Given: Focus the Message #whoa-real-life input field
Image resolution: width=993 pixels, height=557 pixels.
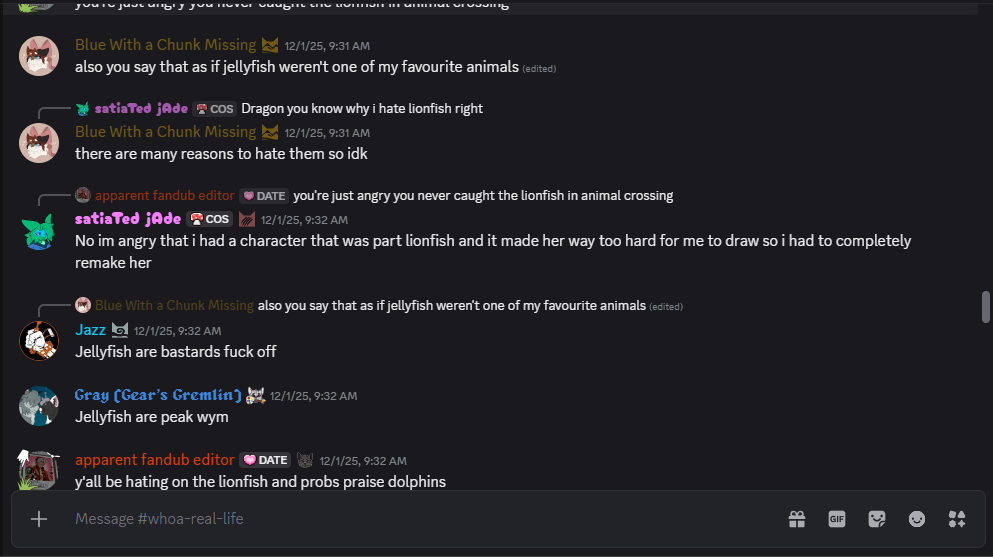Looking at the screenshot, I should [400, 519].
